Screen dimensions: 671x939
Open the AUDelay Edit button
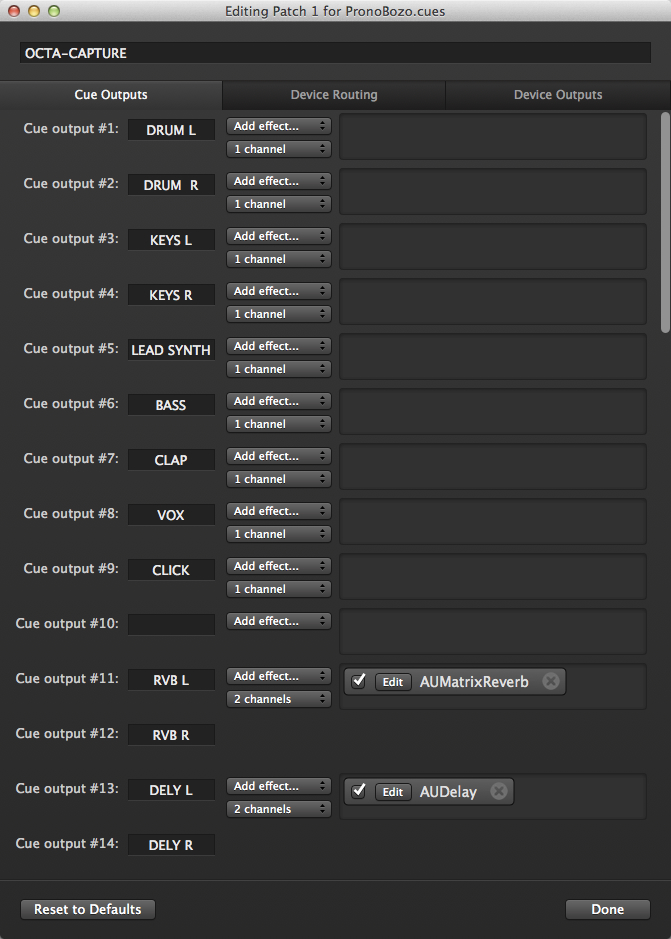point(393,792)
